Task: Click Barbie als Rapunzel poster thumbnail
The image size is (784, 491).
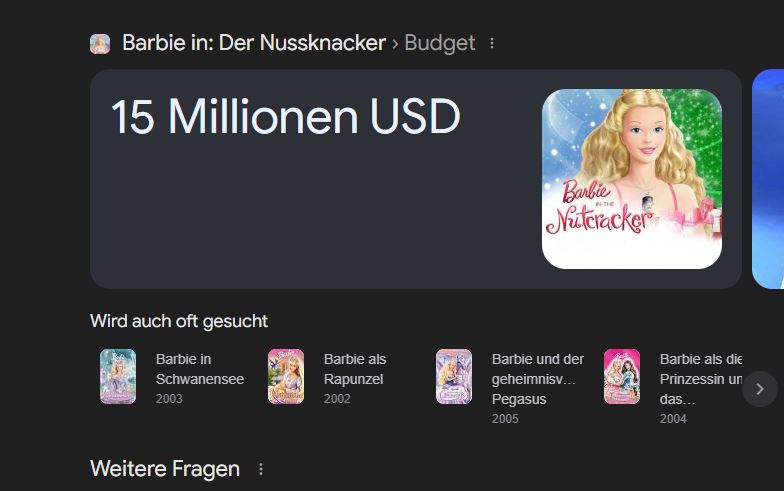Action: tap(286, 376)
